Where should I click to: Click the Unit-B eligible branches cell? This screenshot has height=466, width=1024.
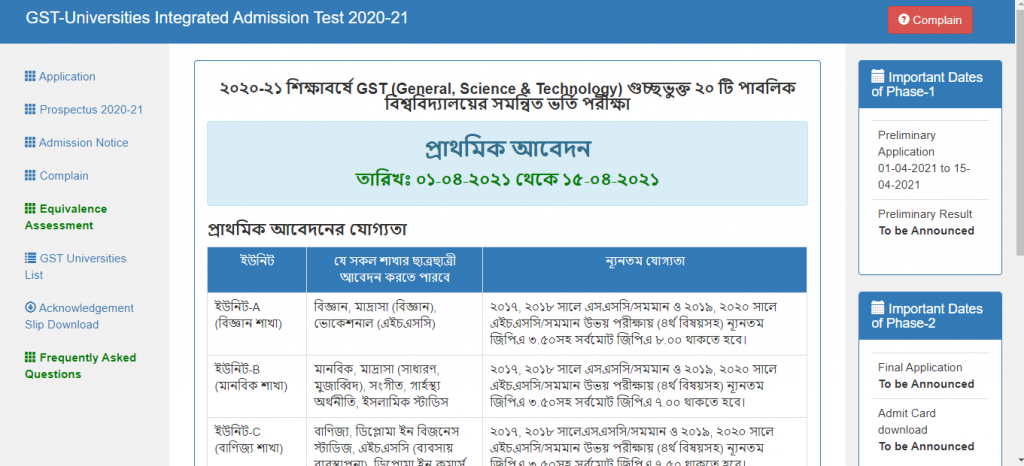394,385
